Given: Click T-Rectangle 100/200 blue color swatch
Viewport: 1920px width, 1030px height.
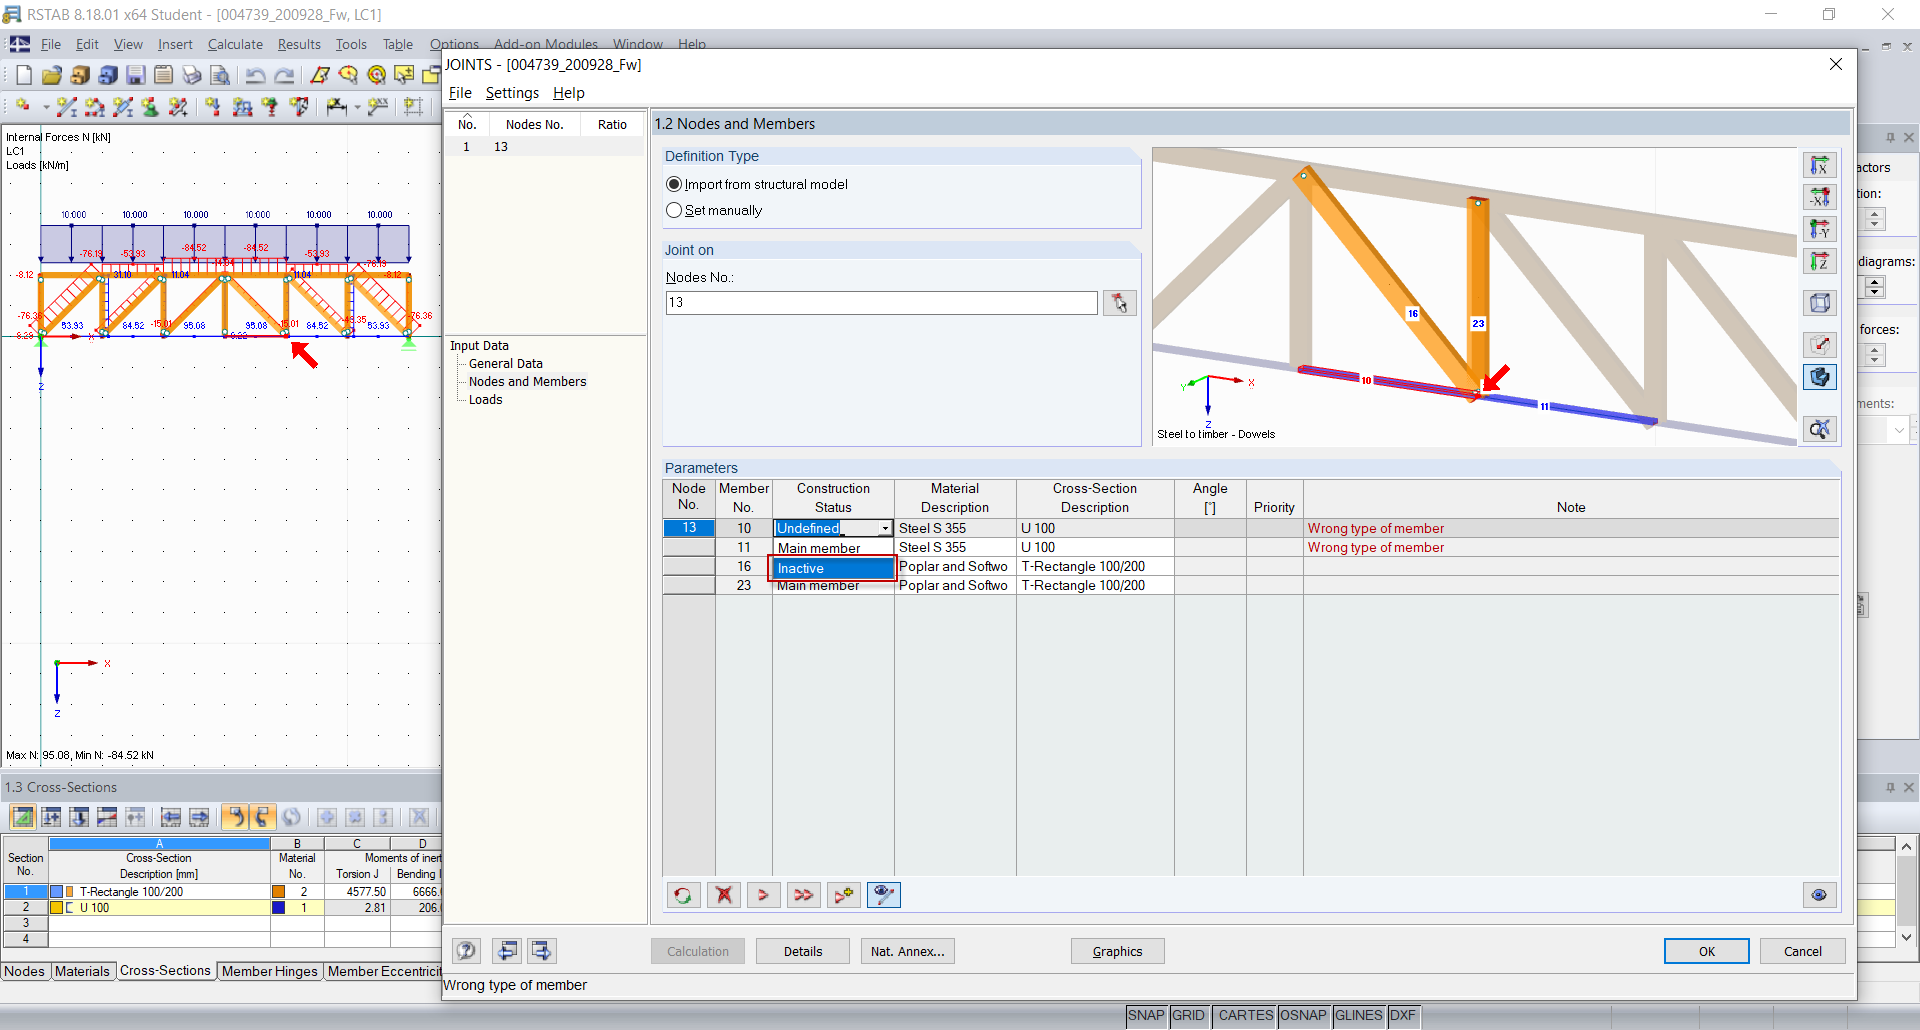Looking at the screenshot, I should click(x=57, y=892).
